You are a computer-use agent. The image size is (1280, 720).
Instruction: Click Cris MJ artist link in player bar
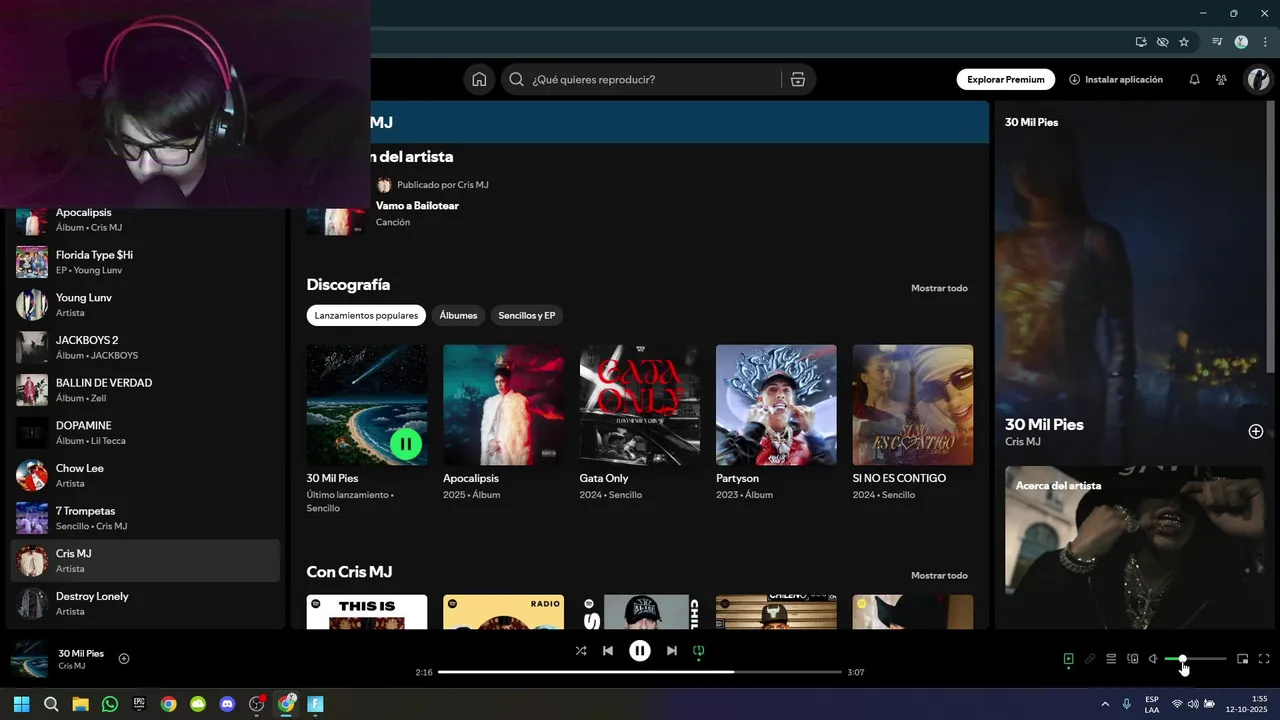pyautogui.click(x=71, y=666)
